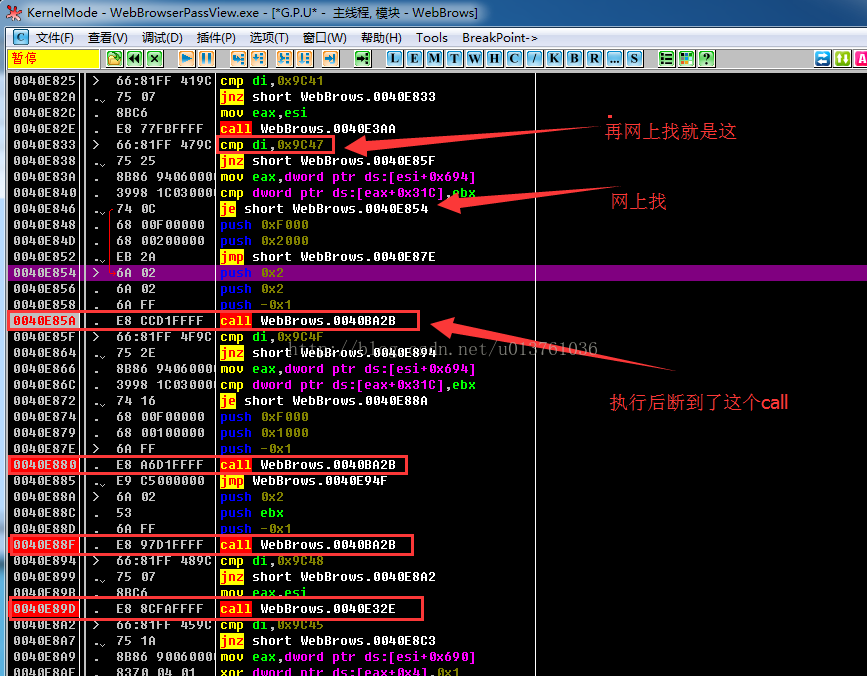Click the yellow 暂停 status field
This screenshot has width=867, height=676.
coord(54,59)
